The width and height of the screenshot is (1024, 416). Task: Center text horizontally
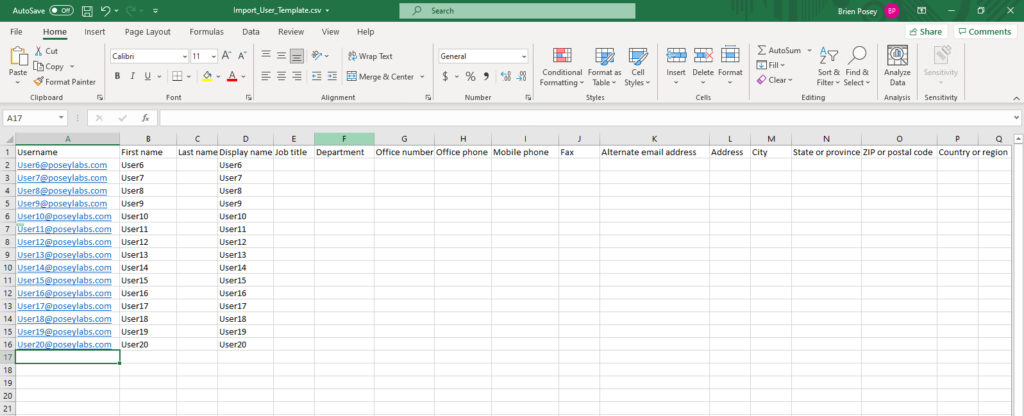pyautogui.click(x=281, y=76)
